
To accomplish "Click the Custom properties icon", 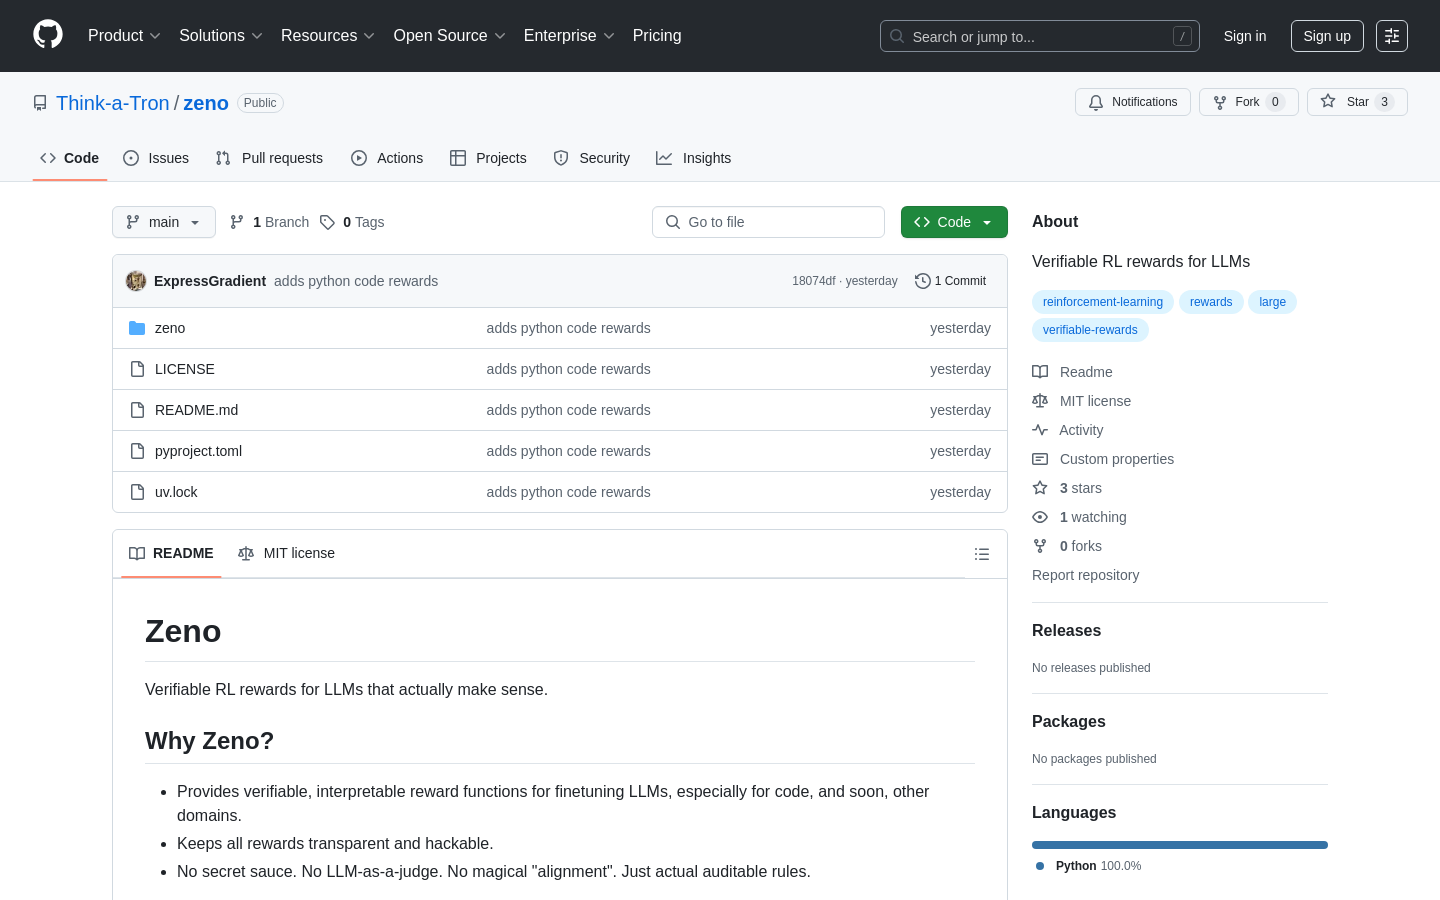I will (1040, 459).
